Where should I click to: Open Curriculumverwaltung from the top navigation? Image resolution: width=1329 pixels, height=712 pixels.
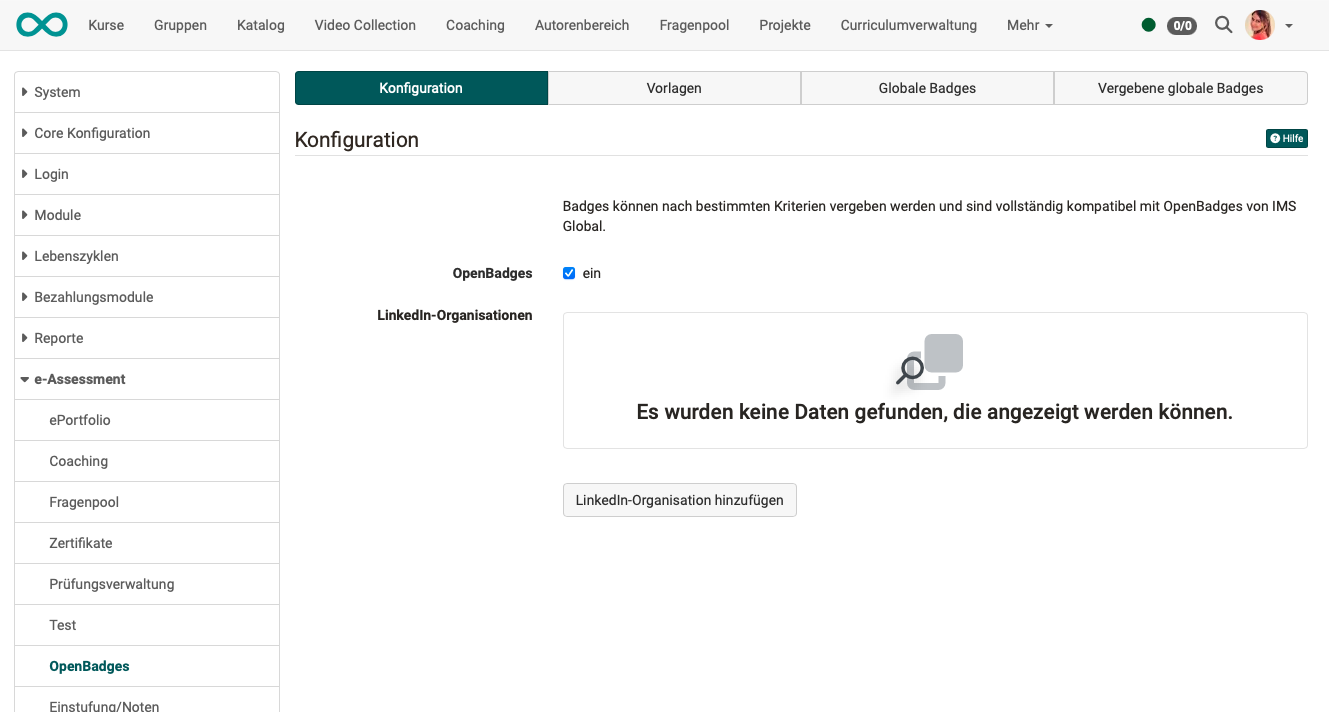pyautogui.click(x=908, y=25)
